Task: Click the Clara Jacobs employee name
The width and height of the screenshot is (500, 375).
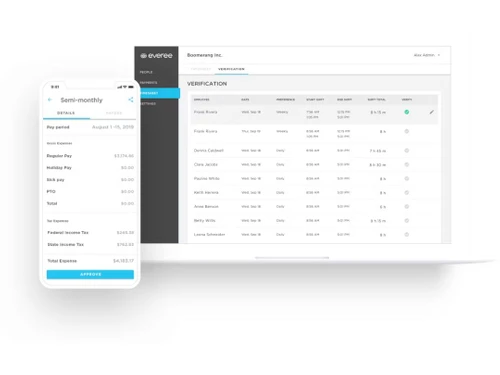Action: (206, 165)
